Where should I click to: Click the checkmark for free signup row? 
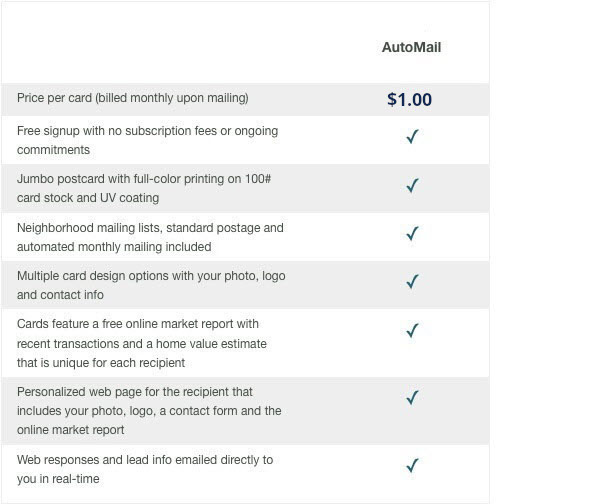(x=411, y=137)
